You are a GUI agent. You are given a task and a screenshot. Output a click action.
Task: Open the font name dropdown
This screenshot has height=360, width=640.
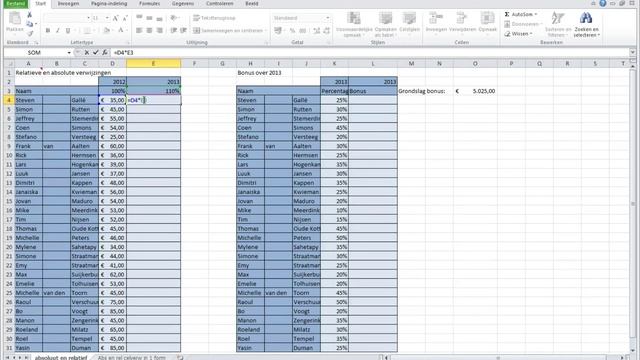tap(88, 18)
